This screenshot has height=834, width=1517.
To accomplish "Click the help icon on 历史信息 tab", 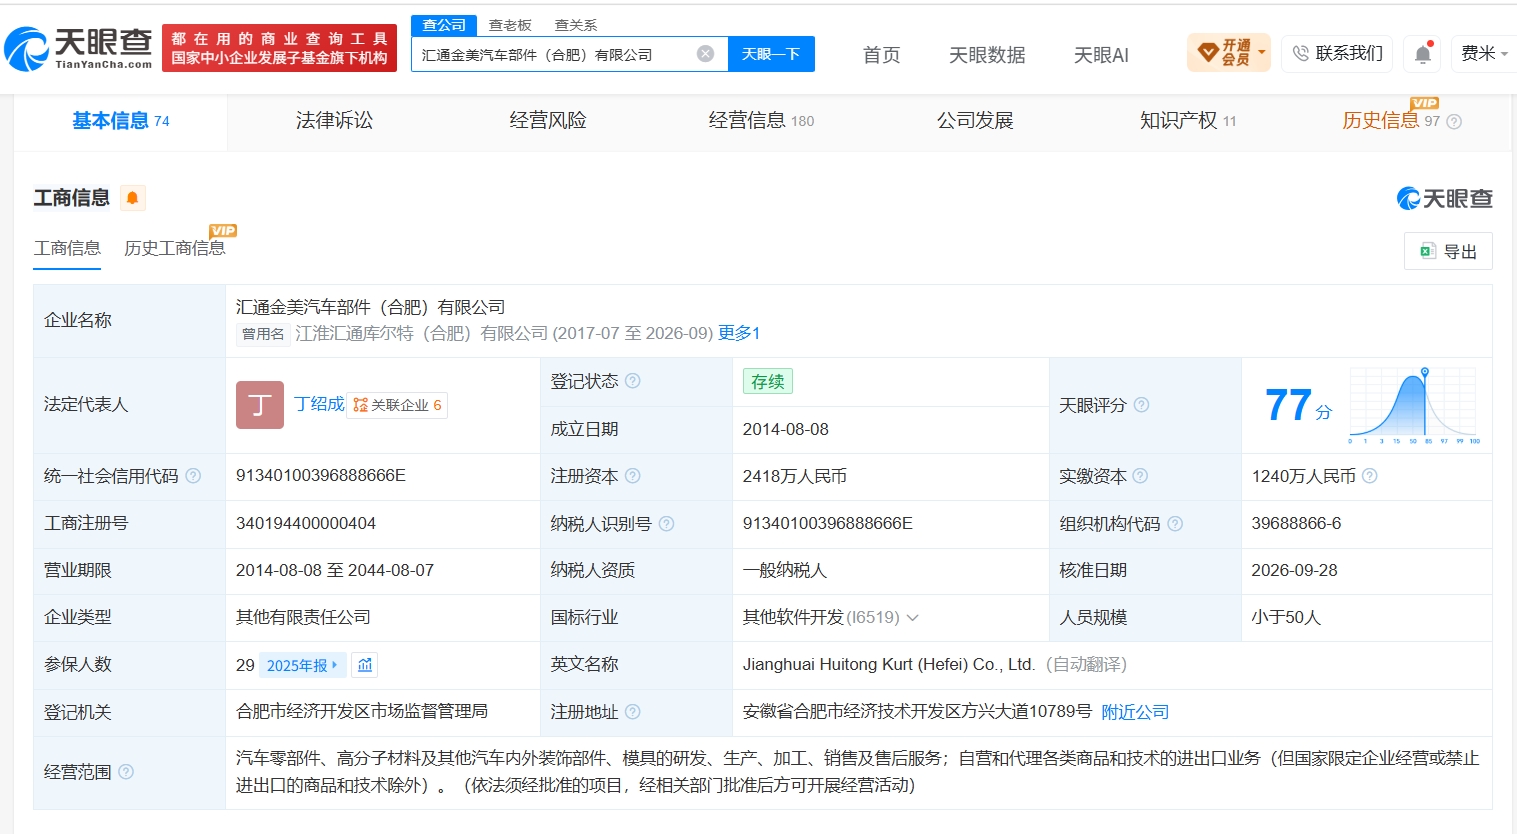I will (x=1455, y=122).
